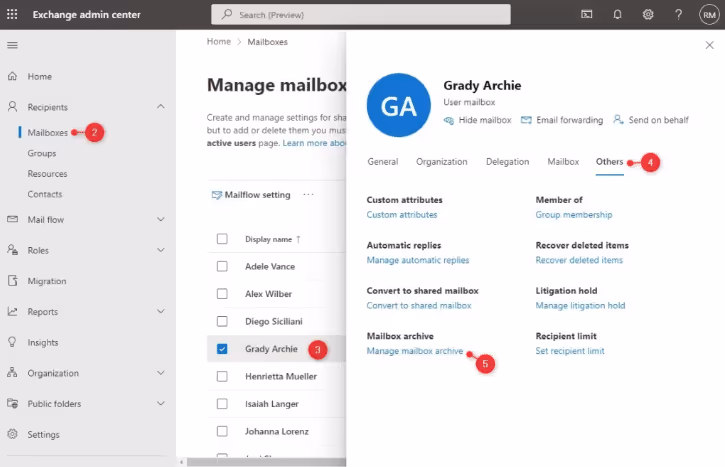Expand the Roles chevron
Image resolution: width=725 pixels, height=467 pixels.
tap(160, 250)
